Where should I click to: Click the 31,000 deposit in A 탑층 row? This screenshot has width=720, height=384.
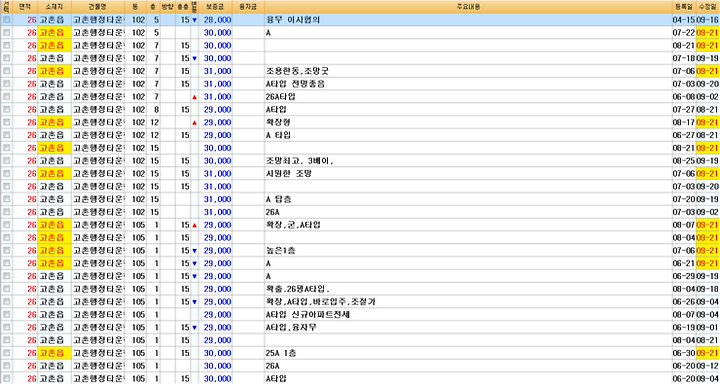point(217,200)
